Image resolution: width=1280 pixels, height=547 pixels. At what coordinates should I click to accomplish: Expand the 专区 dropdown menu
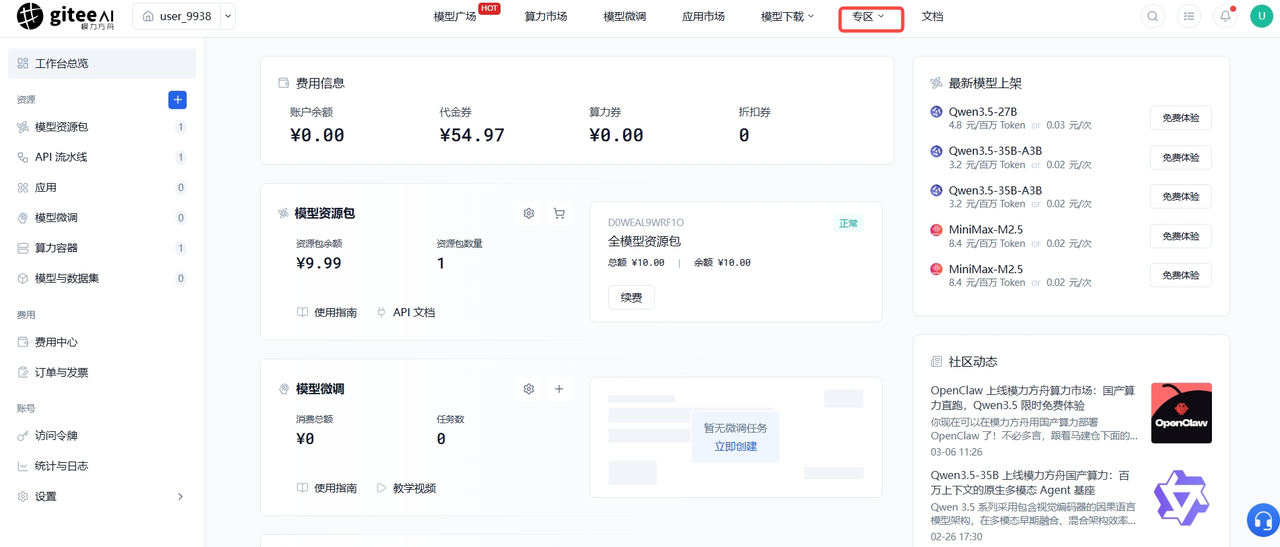(868, 16)
